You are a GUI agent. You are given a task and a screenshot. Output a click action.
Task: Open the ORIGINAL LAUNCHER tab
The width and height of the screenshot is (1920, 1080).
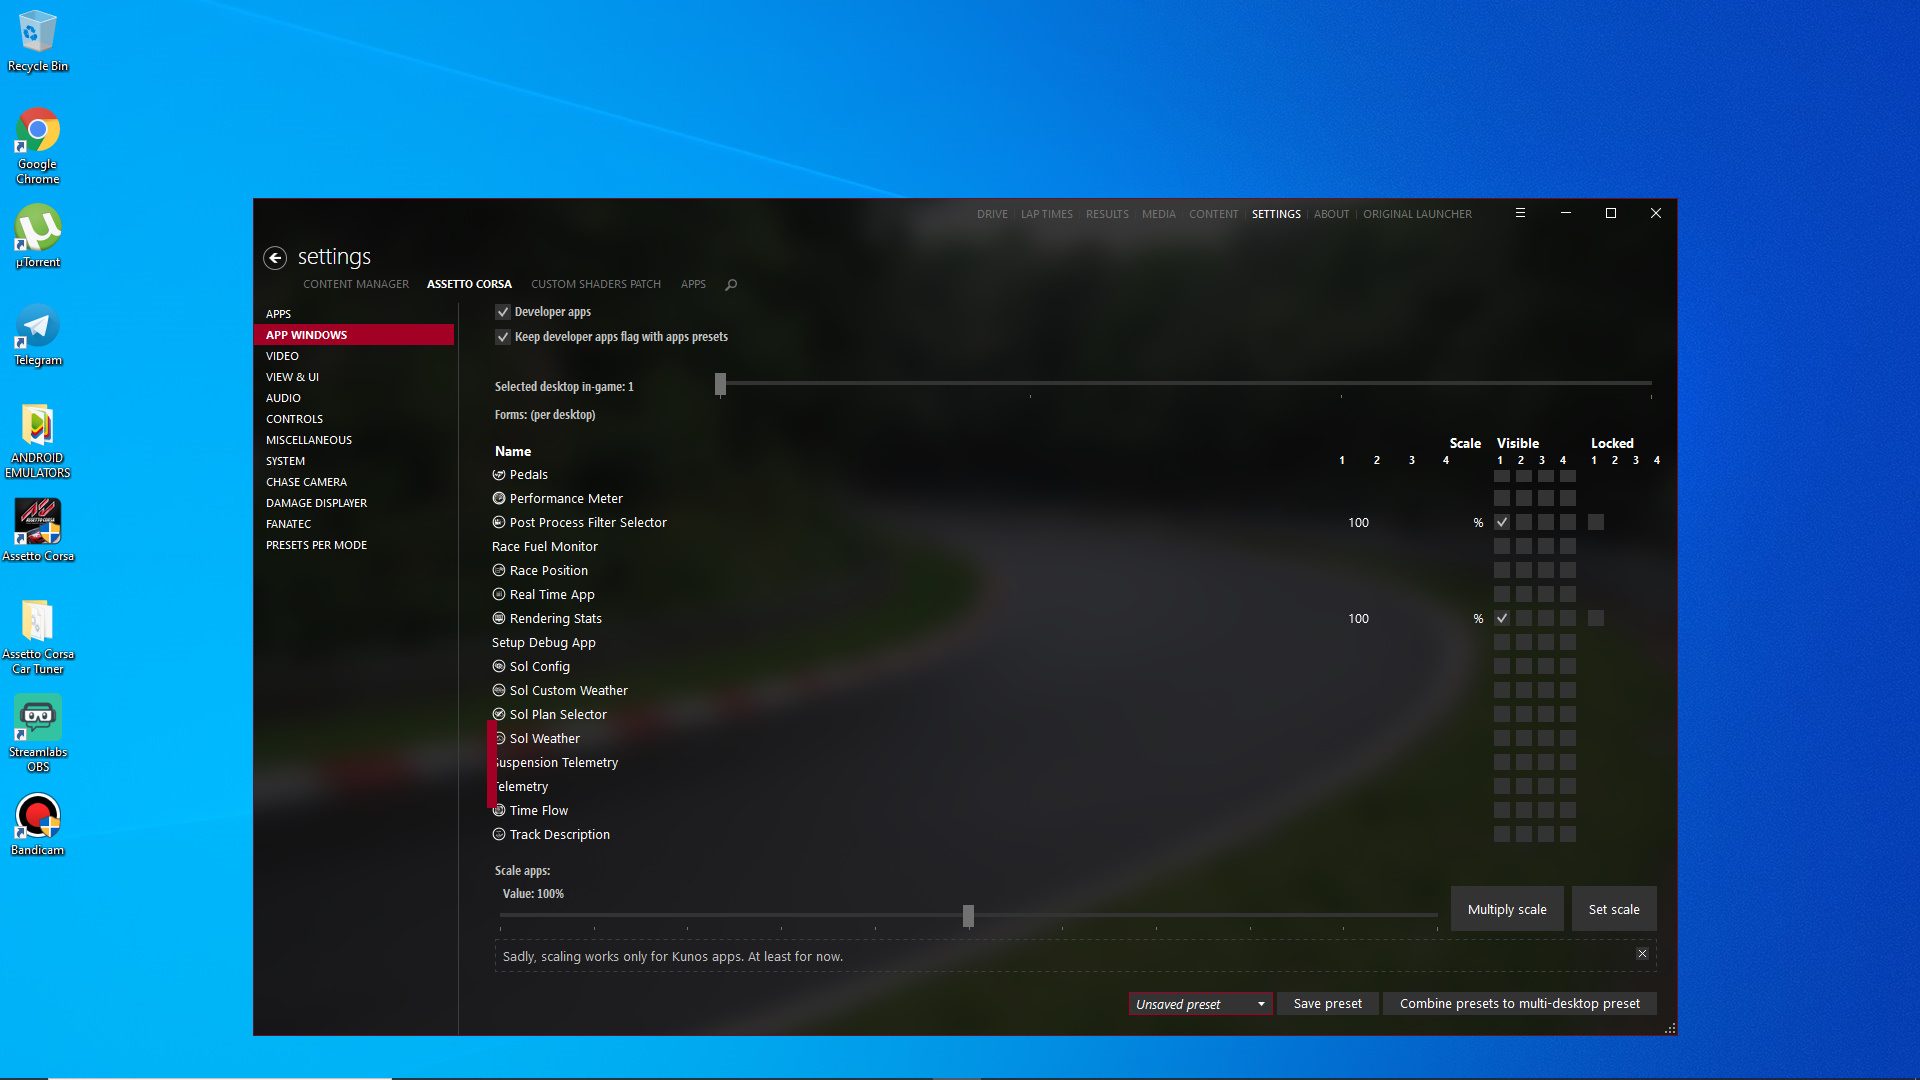pos(1417,214)
